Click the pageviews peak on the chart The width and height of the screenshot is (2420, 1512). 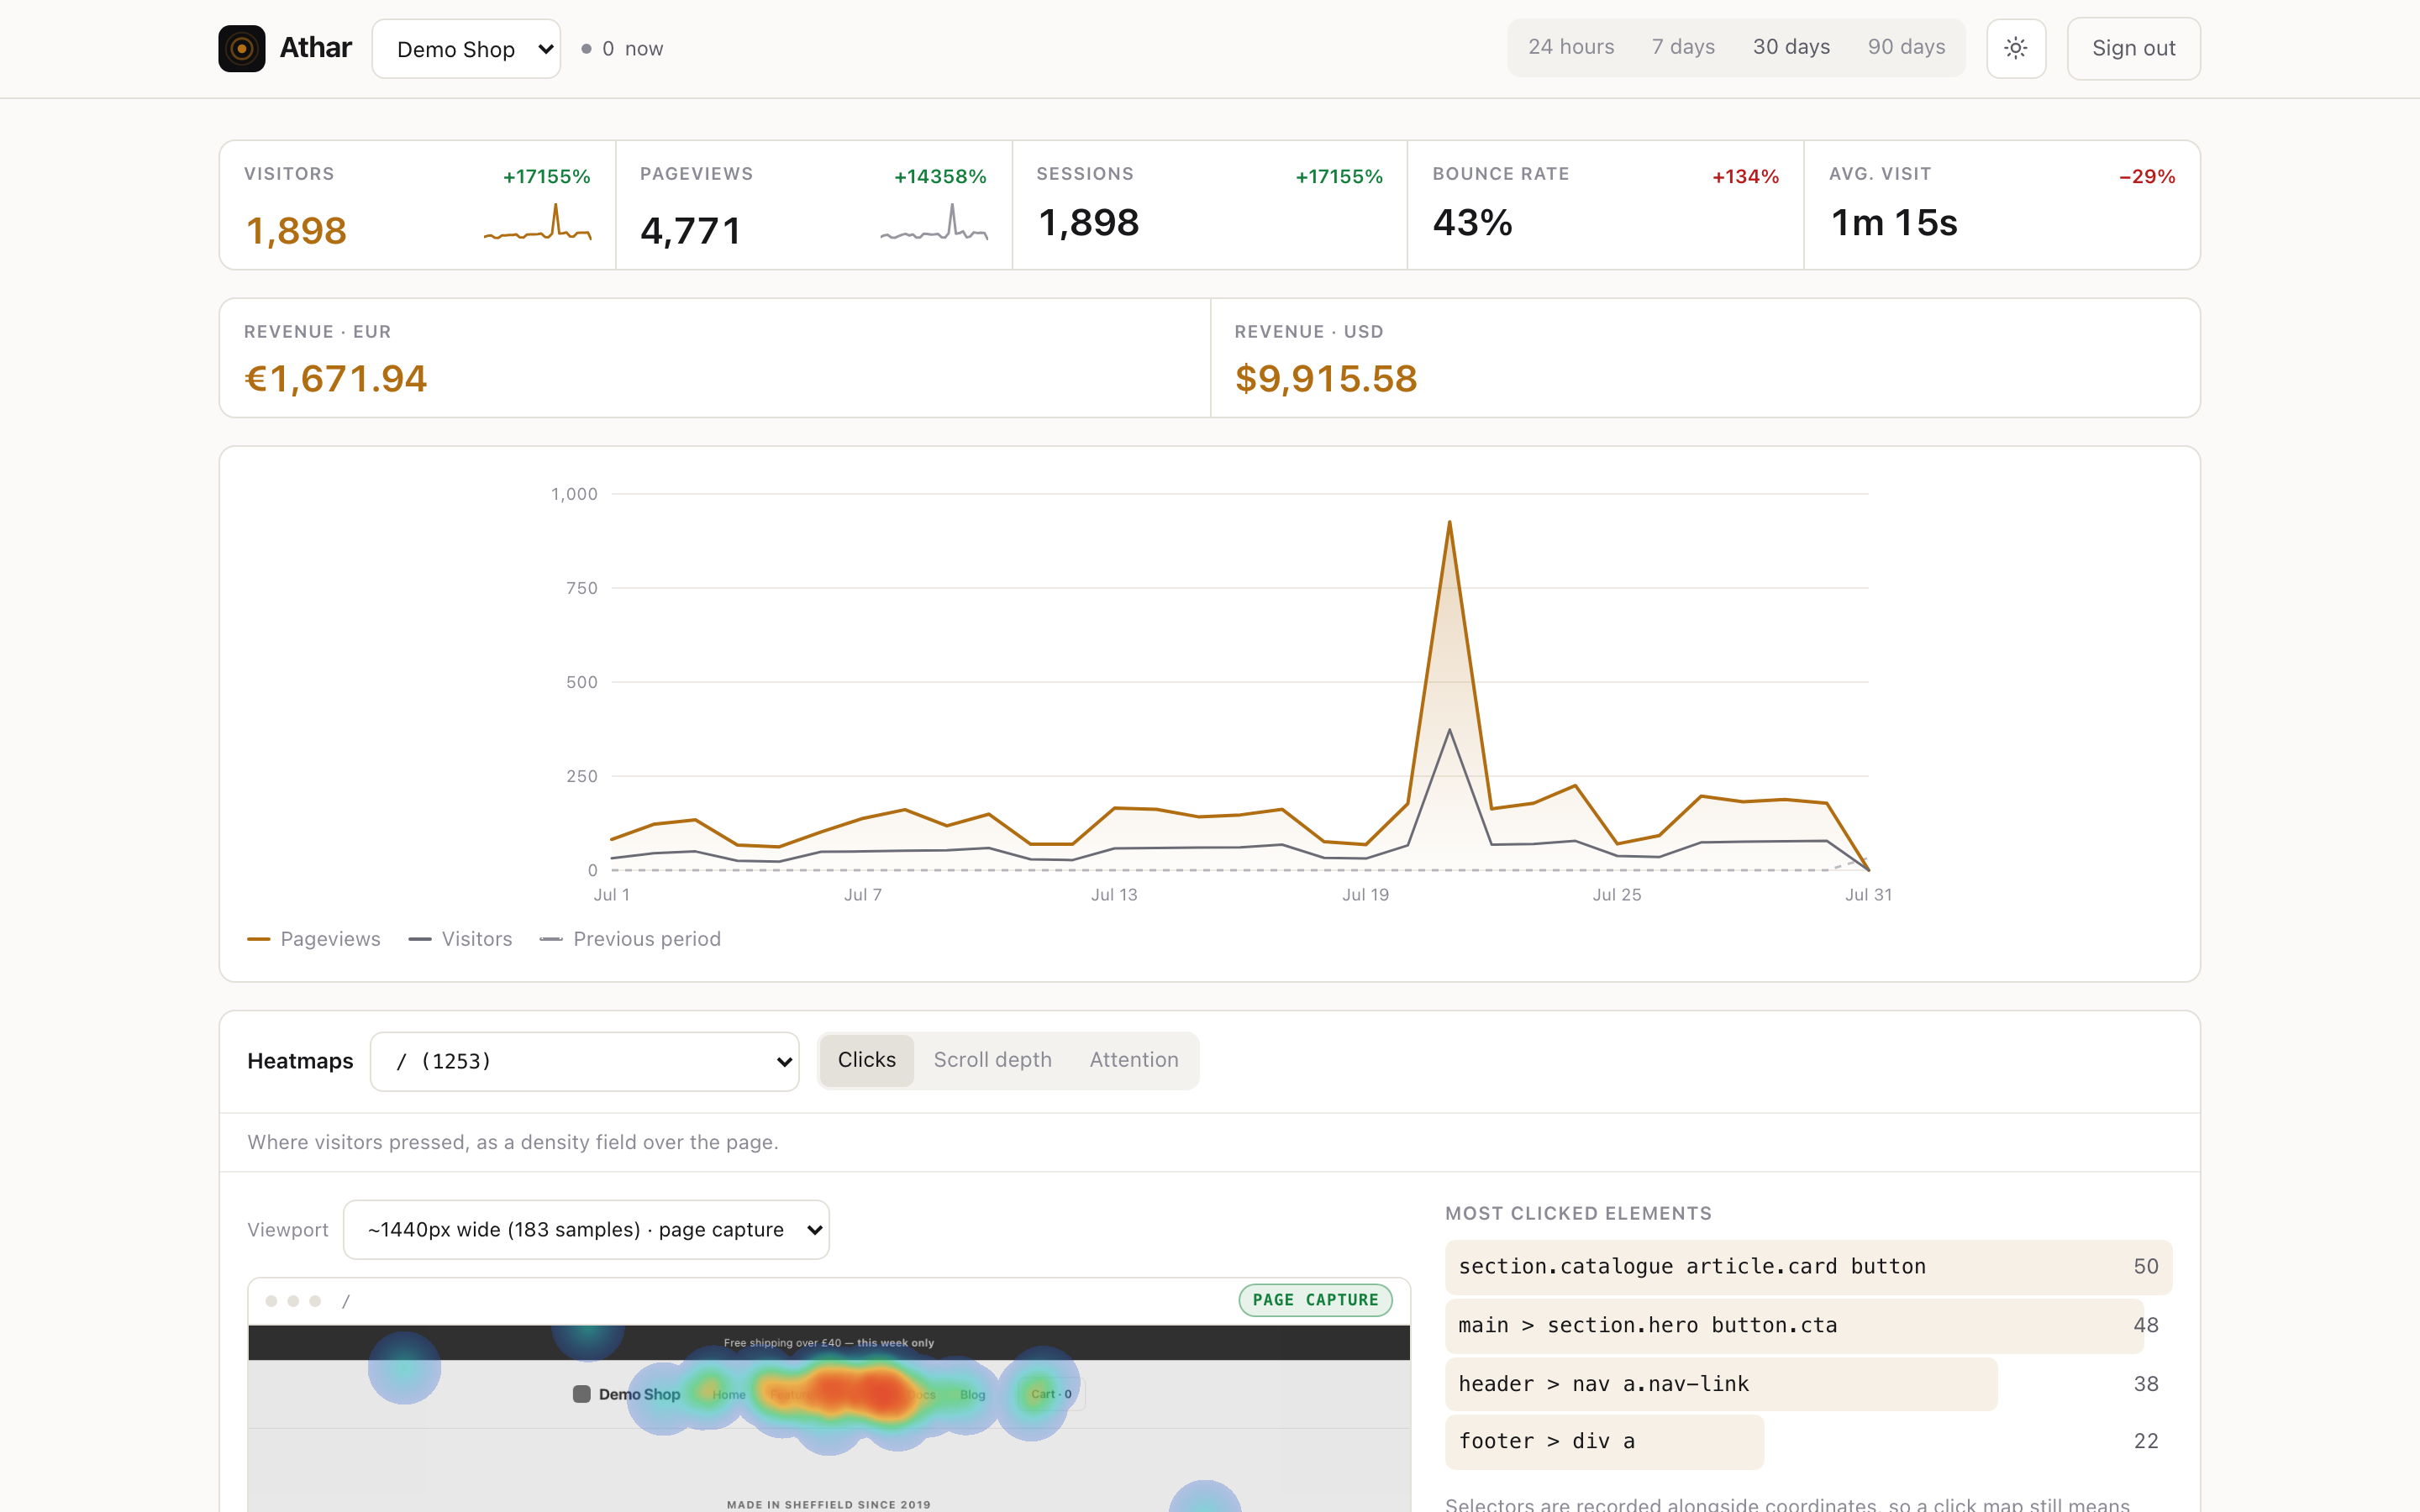pyautogui.click(x=1449, y=523)
